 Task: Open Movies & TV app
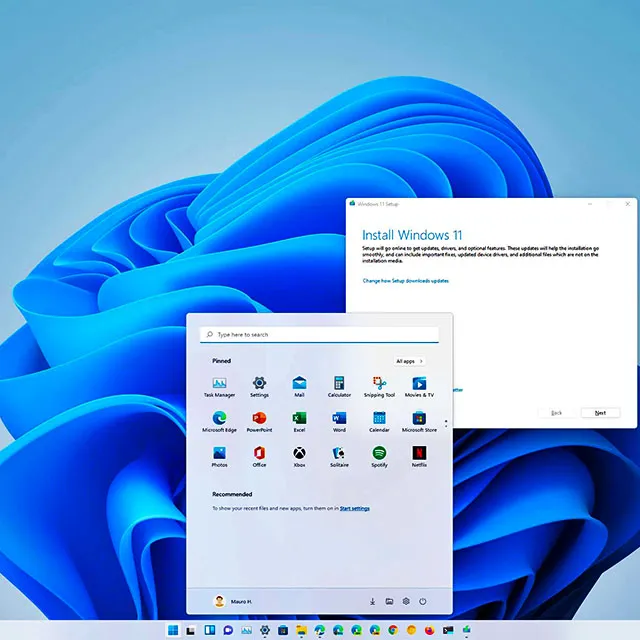tap(419, 387)
